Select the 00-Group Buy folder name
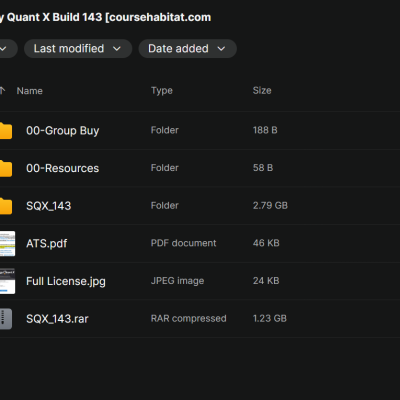Image resolution: width=400 pixels, height=400 pixels. point(63,131)
